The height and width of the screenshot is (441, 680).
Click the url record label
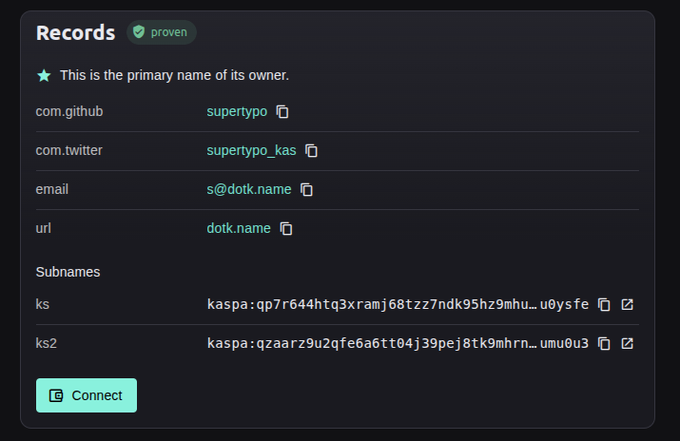[43, 229]
